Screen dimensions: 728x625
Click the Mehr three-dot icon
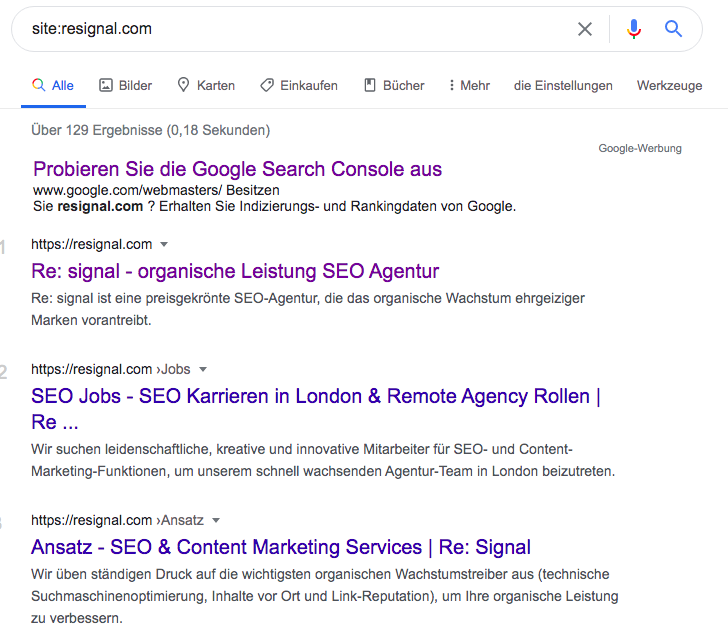pyautogui.click(x=451, y=85)
